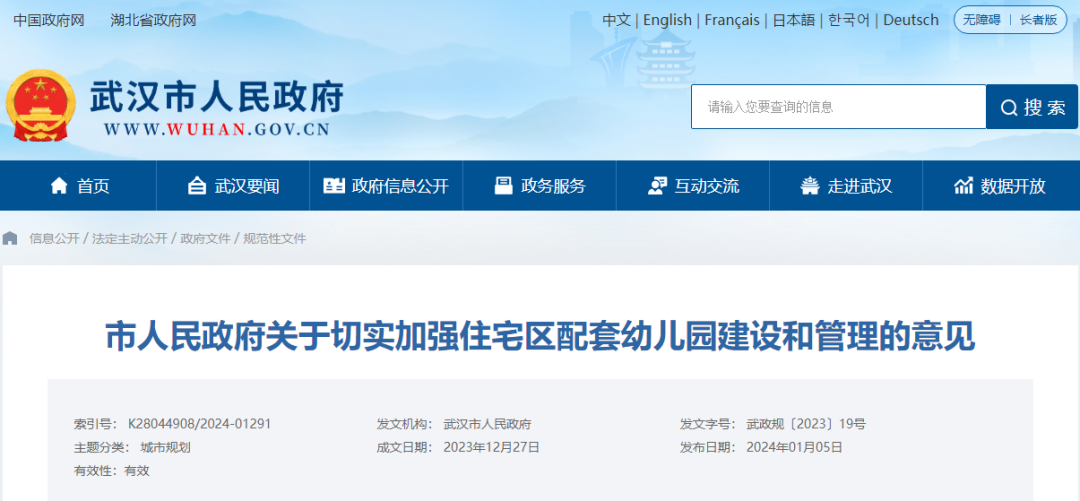Screen dimensions: 1080x501
Task: Open 互动交流 nav item
Action: 692,185
